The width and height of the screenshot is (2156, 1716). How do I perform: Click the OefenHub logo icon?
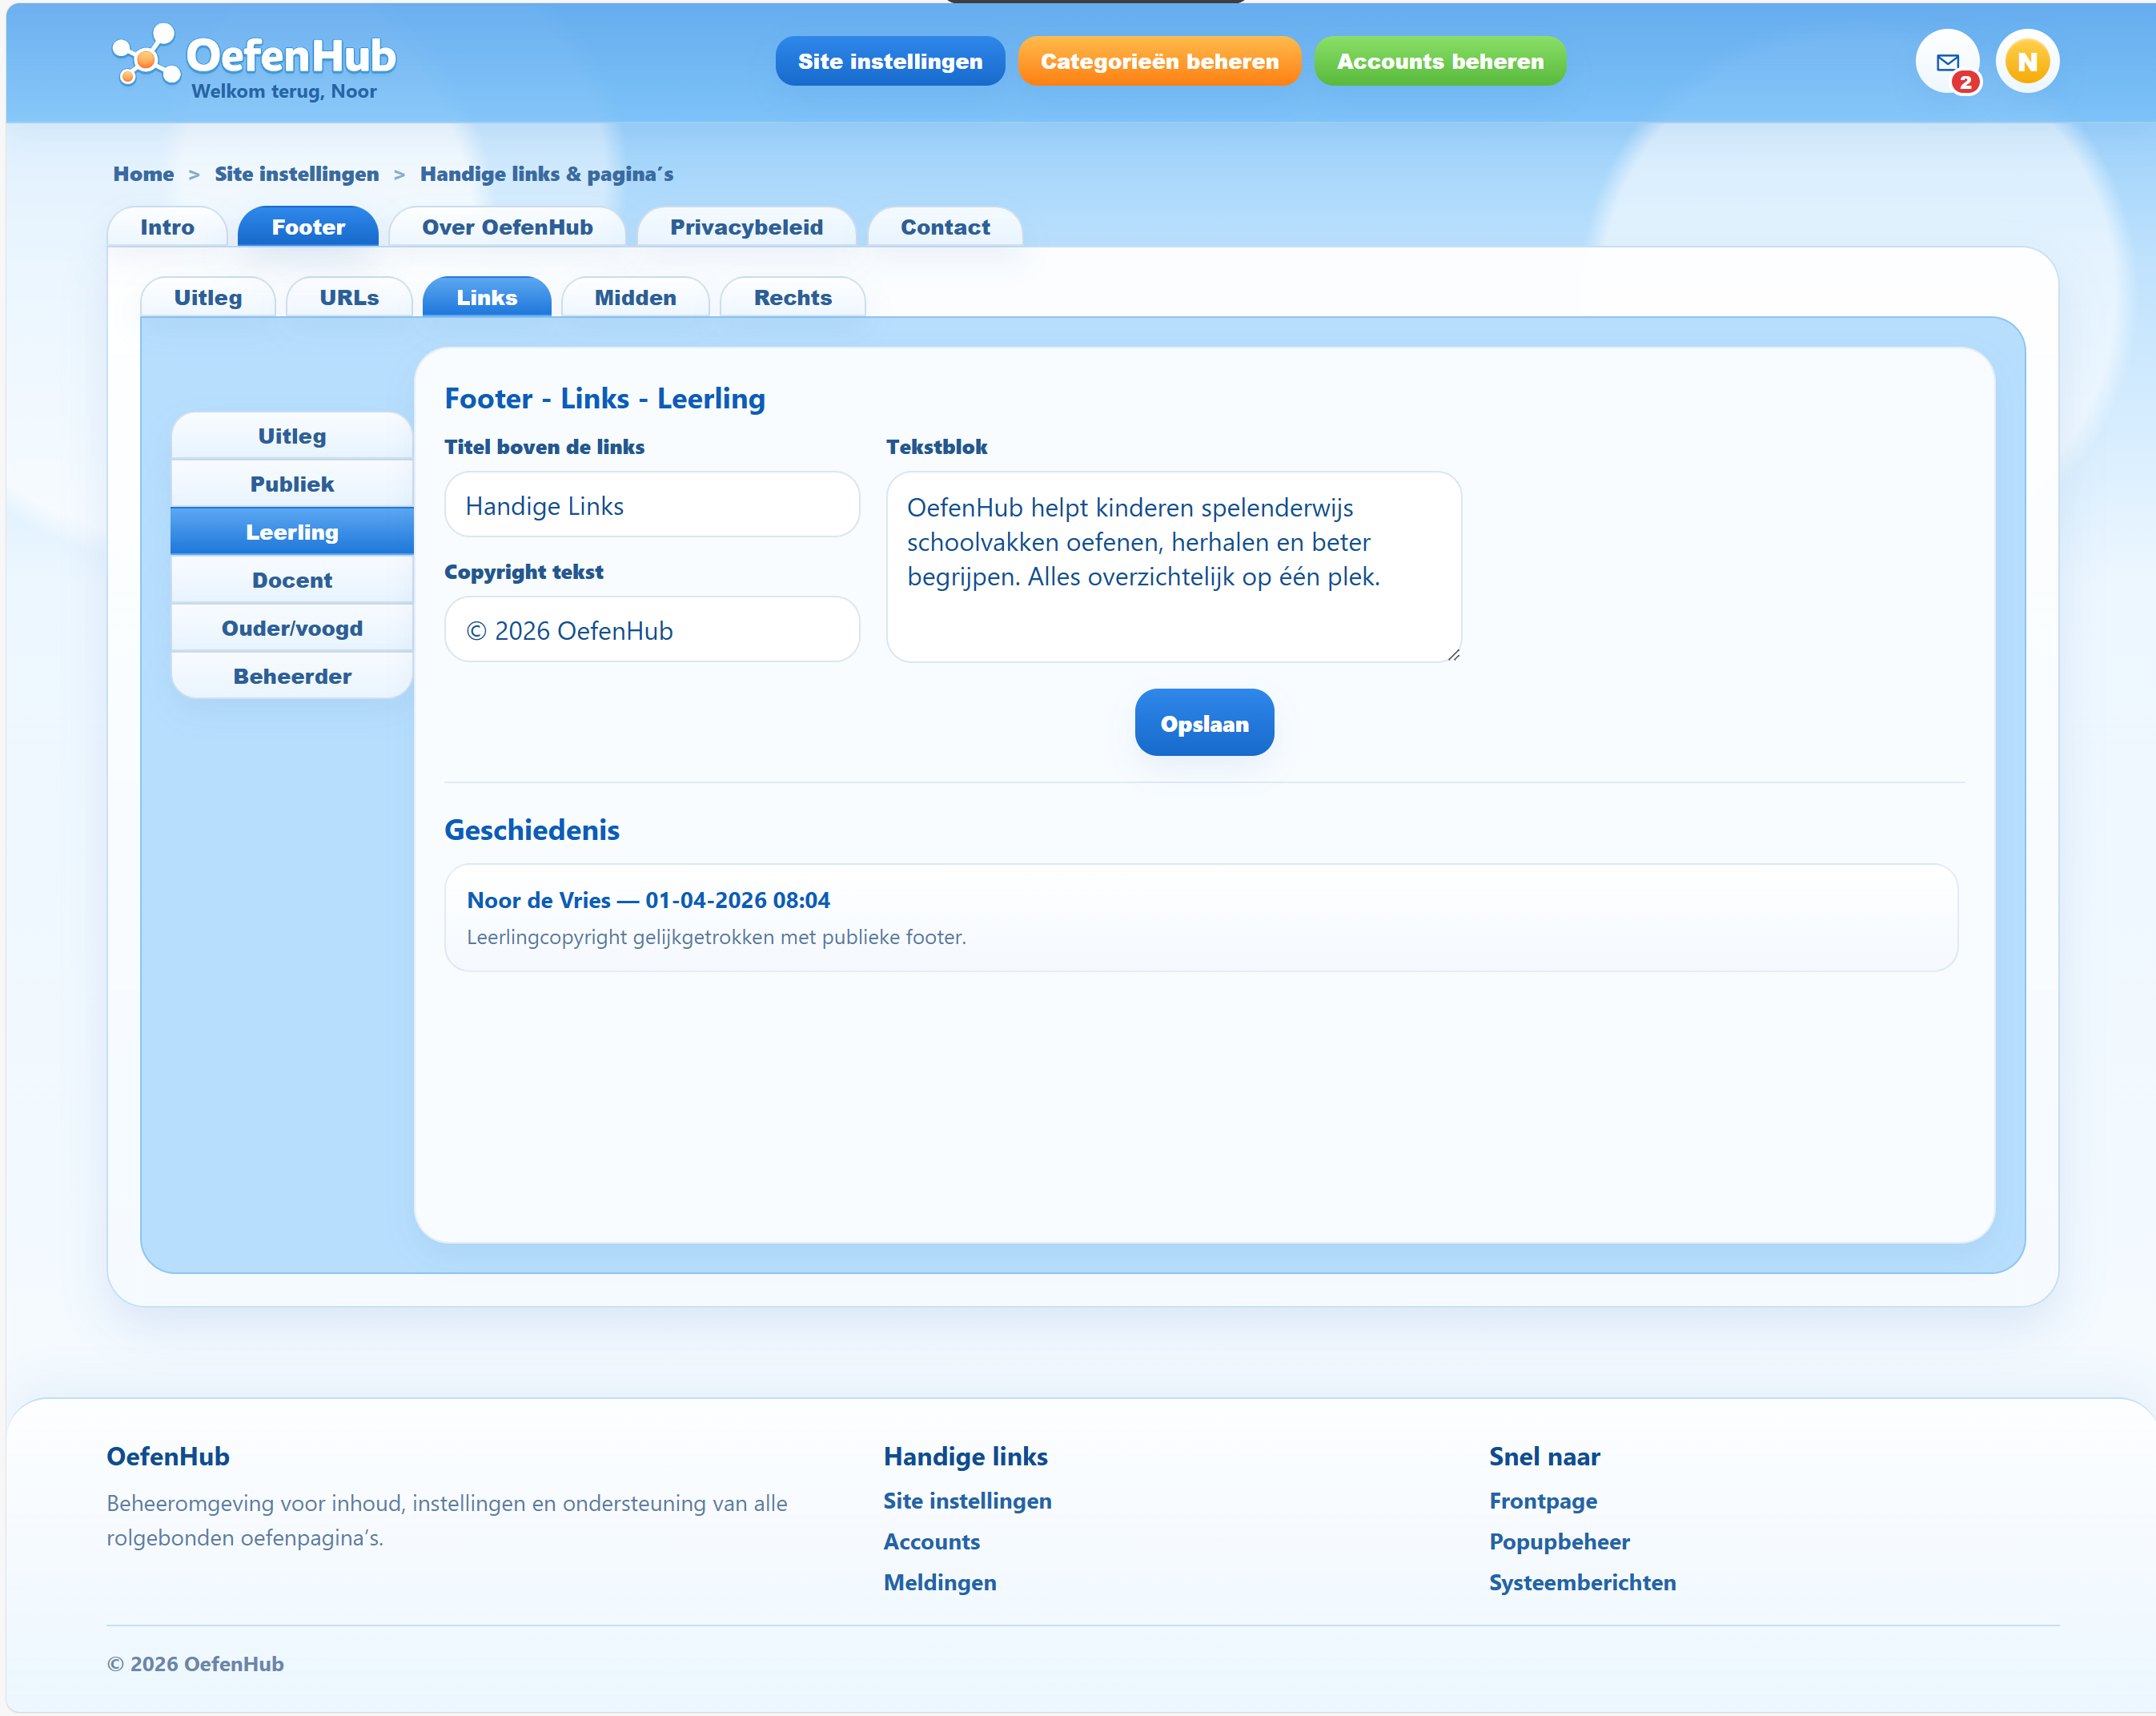[146, 57]
